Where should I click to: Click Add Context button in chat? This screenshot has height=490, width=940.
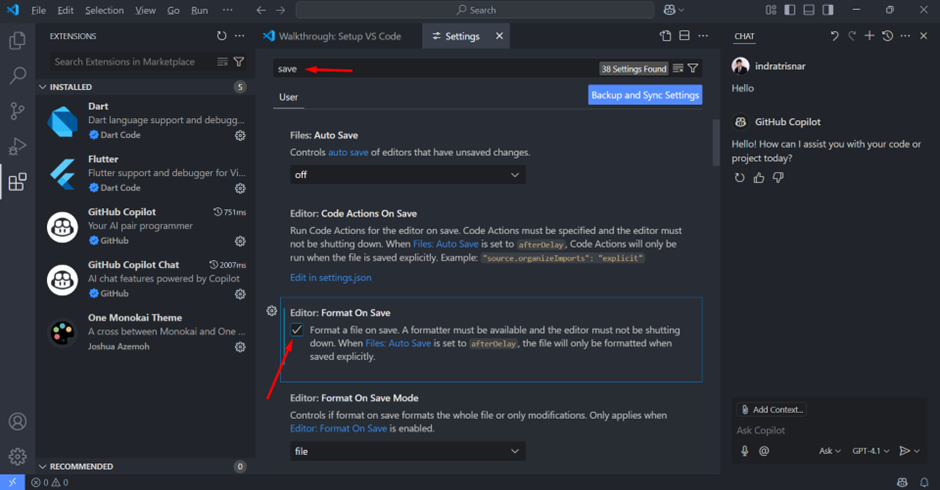(772, 410)
